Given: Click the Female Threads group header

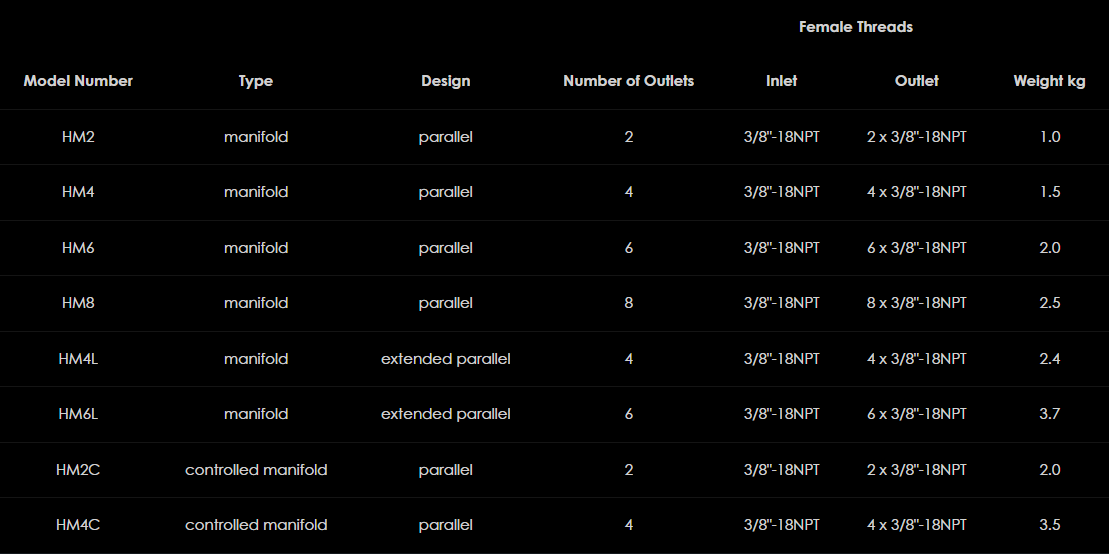Looking at the screenshot, I should 855,27.
